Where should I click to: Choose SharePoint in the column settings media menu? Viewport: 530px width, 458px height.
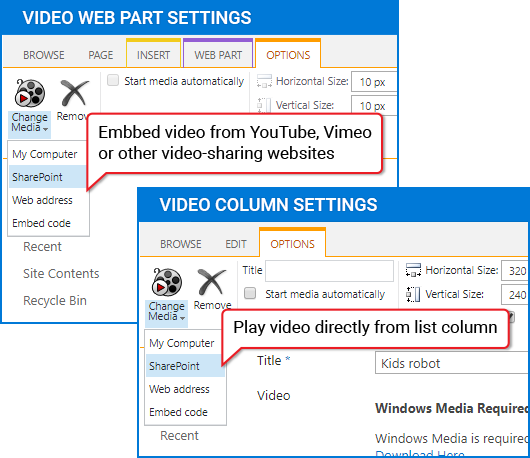coord(185,366)
